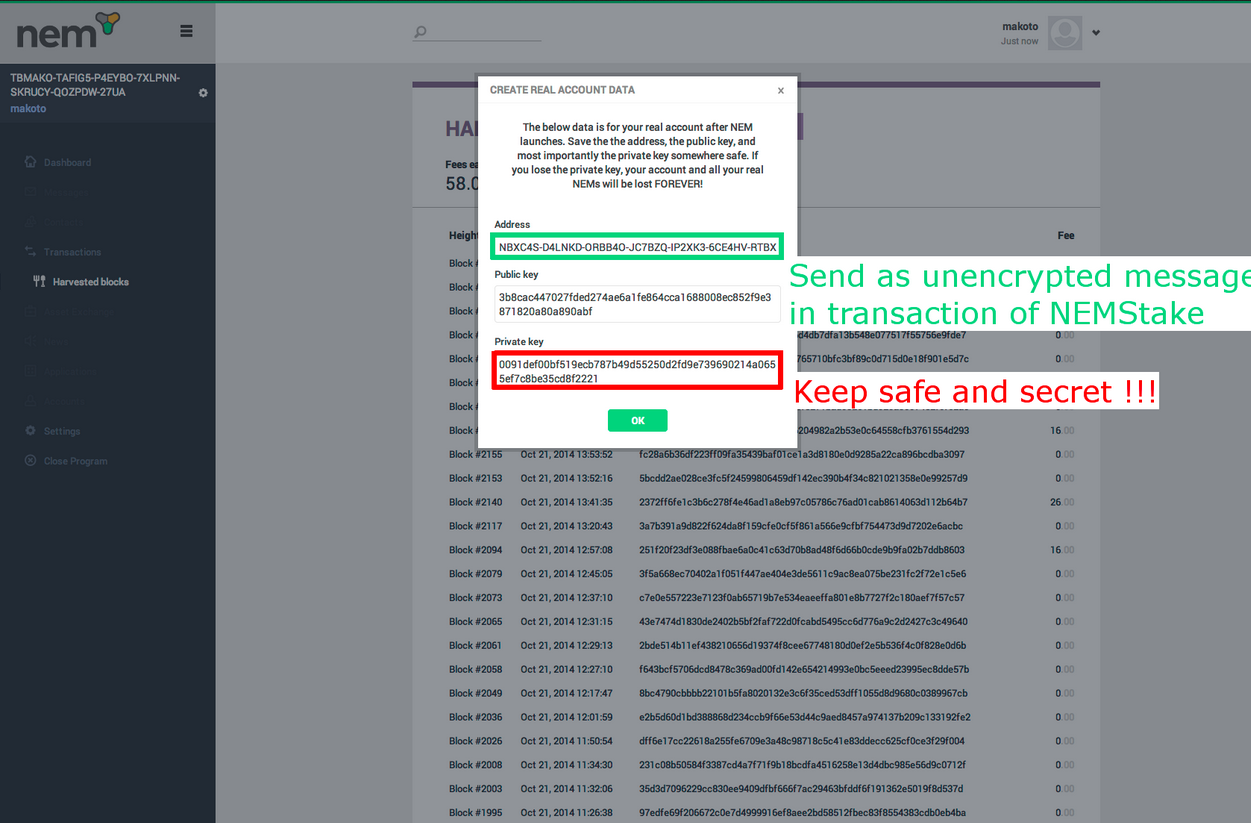The image size is (1251, 823).
Task: Open the Asset Exchange icon
Action: [30, 312]
